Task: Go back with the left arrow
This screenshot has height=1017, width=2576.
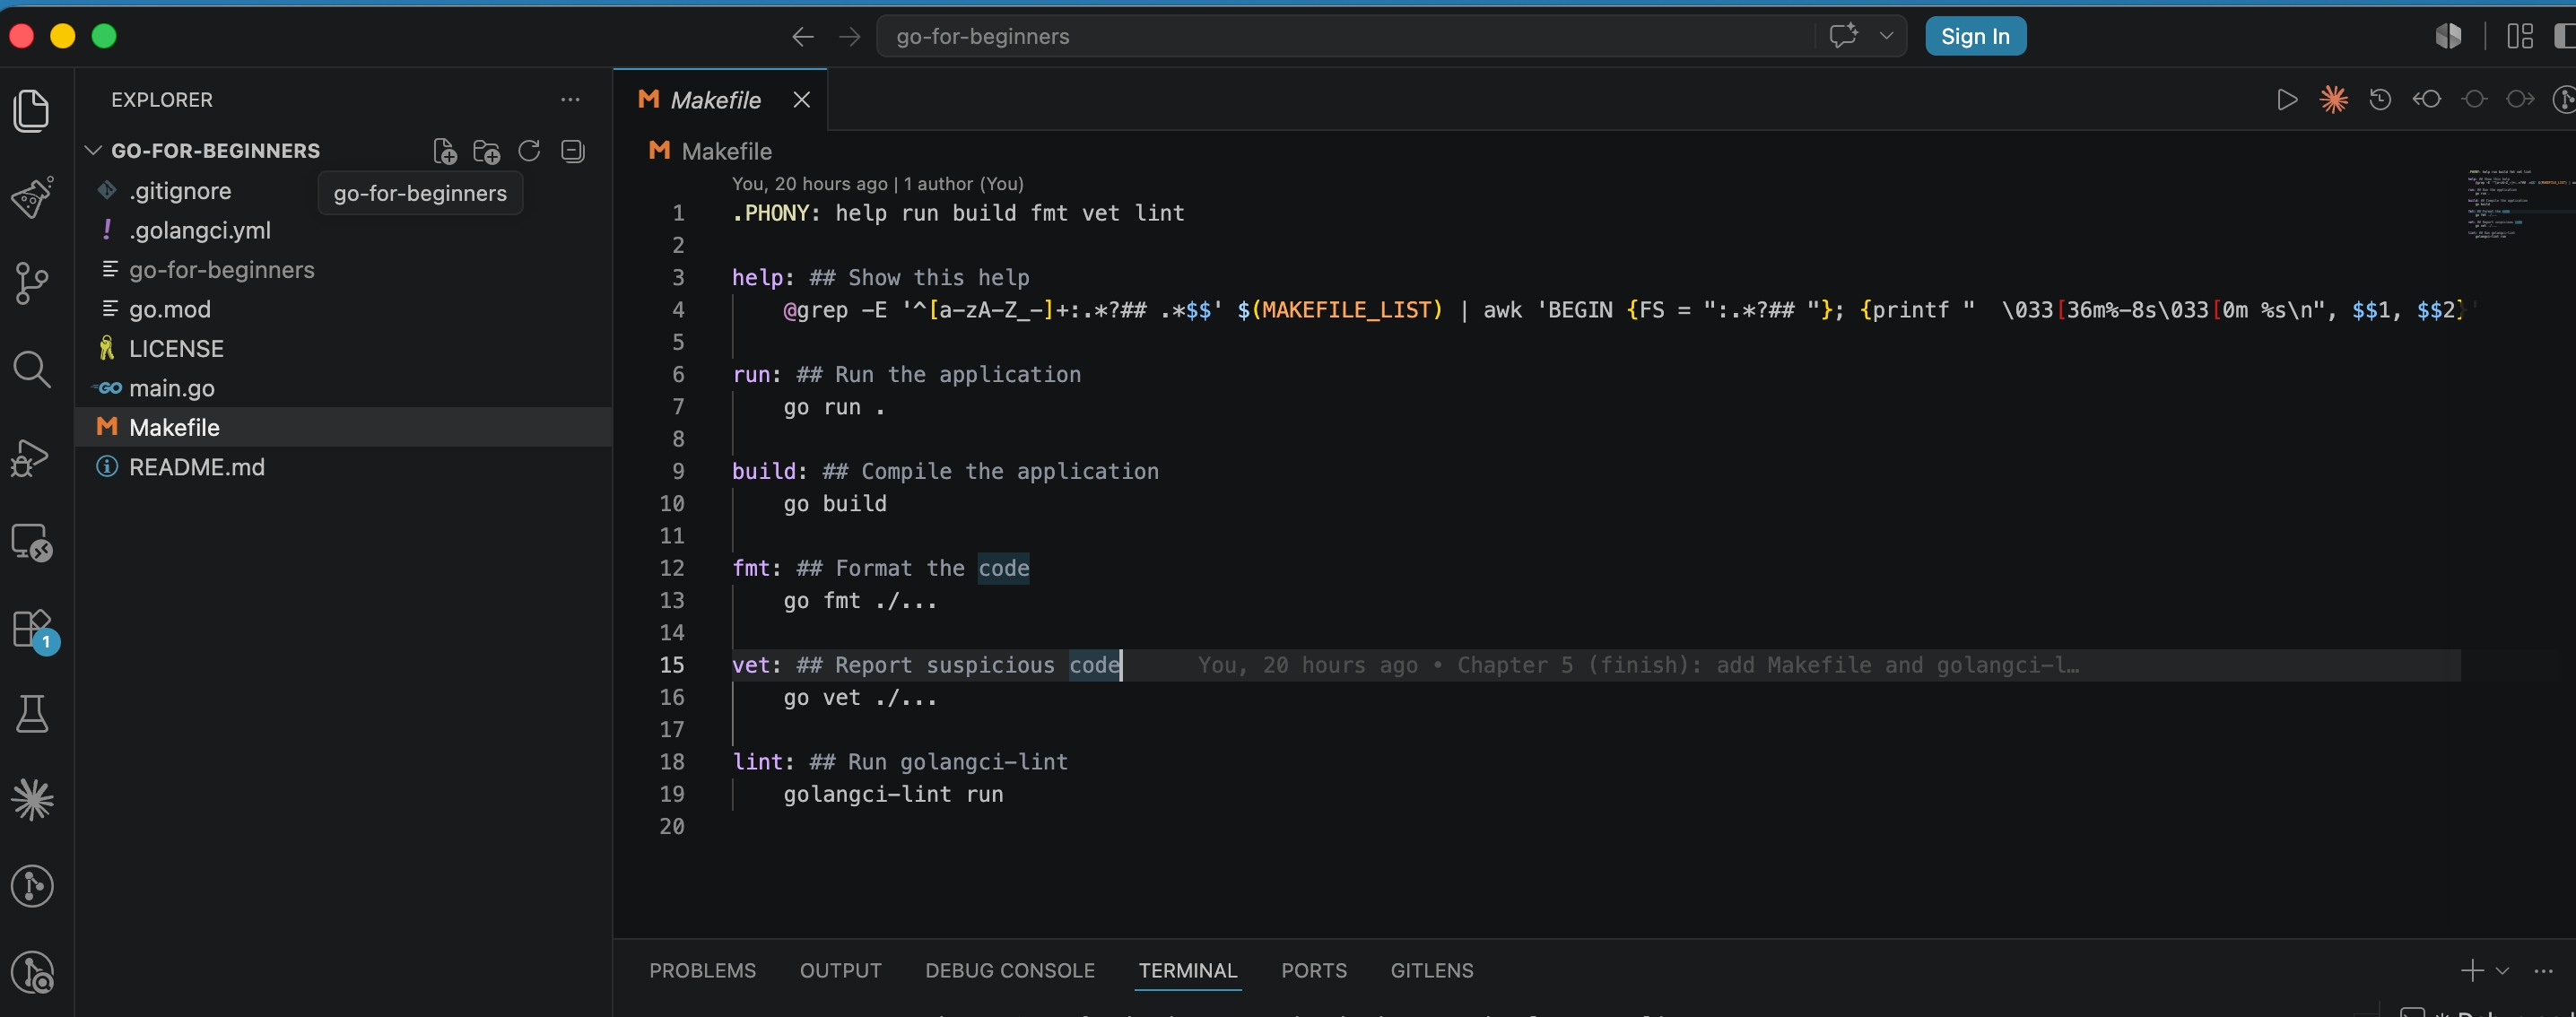Action: point(803,37)
